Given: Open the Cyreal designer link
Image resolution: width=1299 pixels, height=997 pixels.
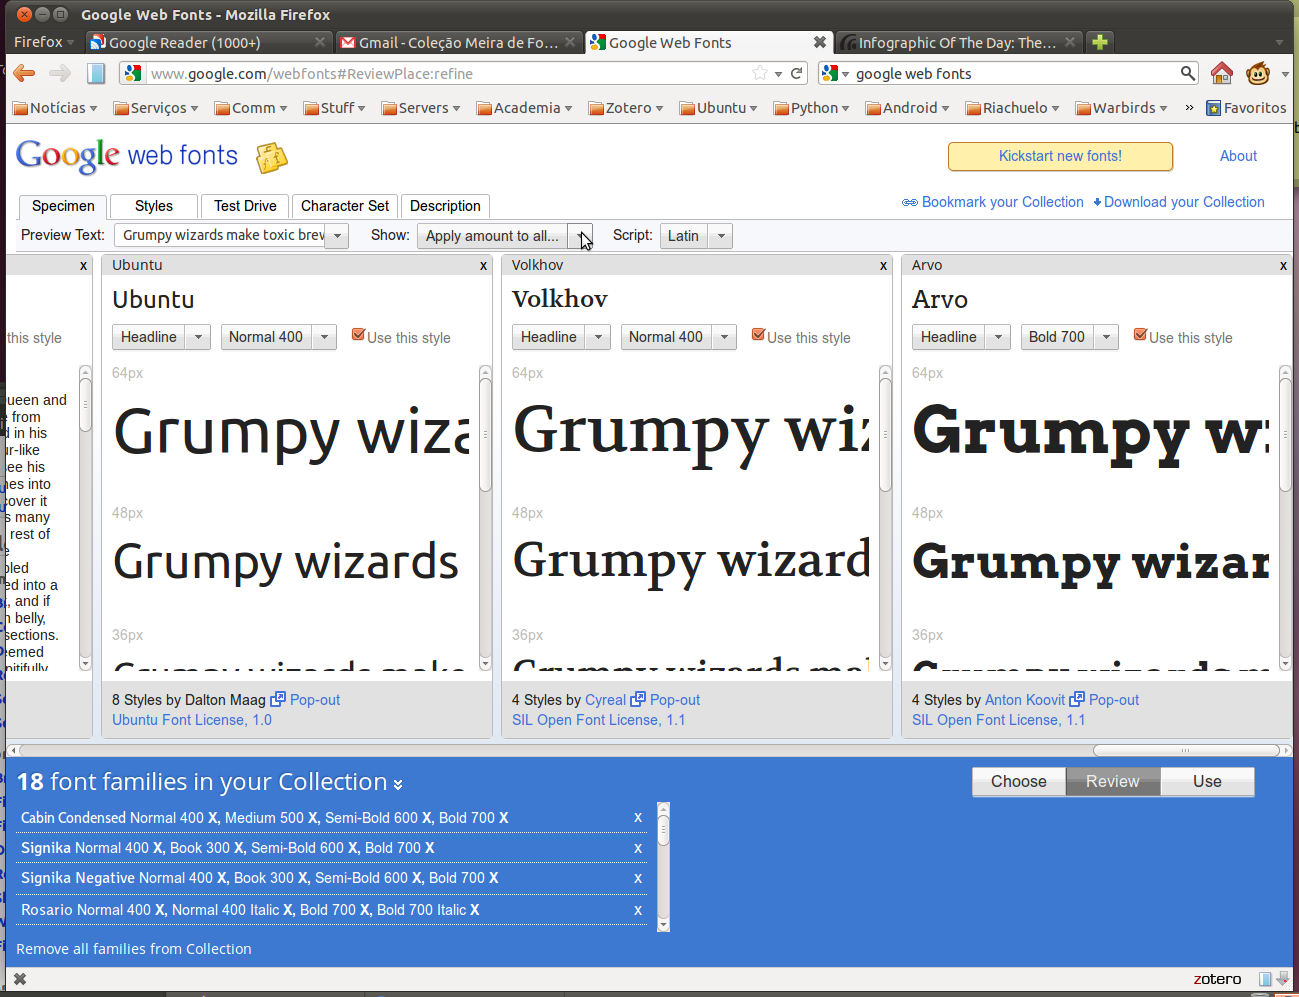Looking at the screenshot, I should (x=605, y=700).
